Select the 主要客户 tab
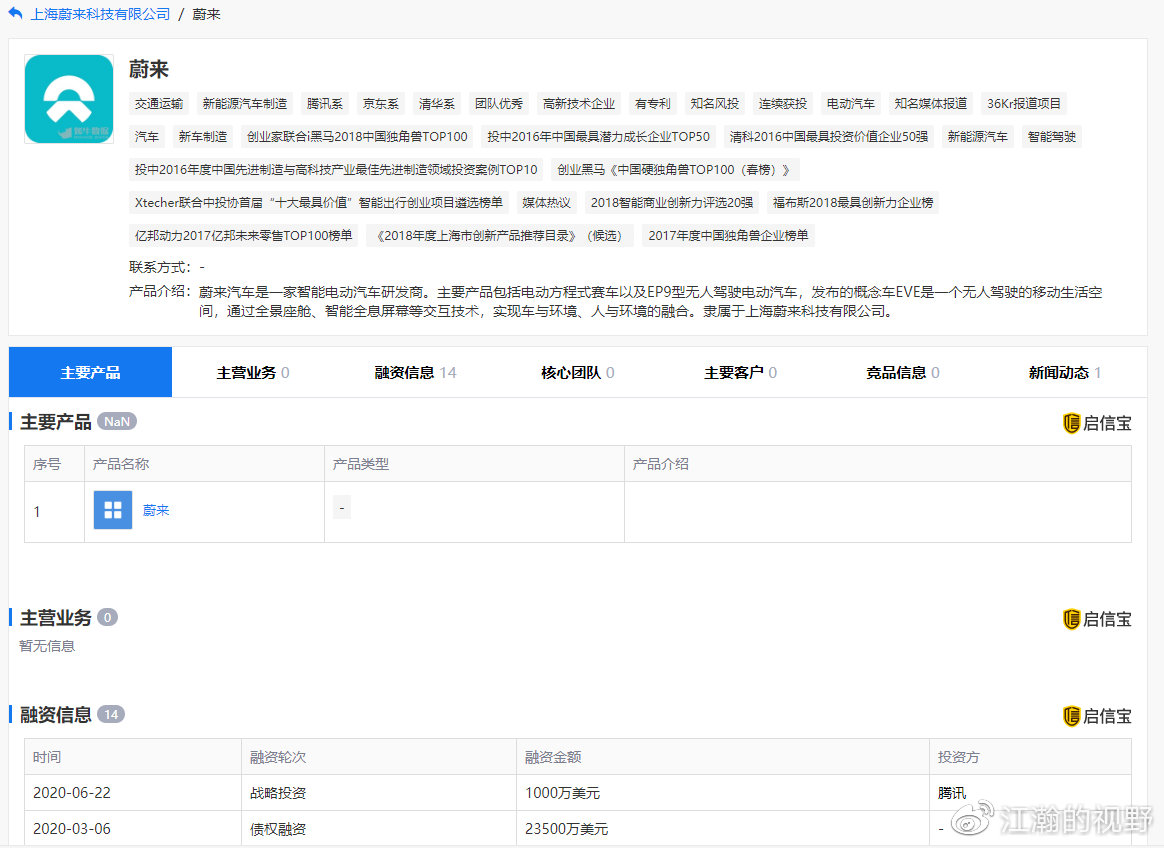 coord(740,372)
